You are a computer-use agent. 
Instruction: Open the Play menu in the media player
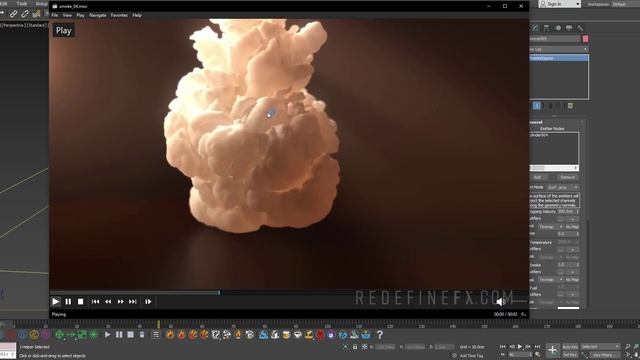pyautogui.click(x=80, y=15)
